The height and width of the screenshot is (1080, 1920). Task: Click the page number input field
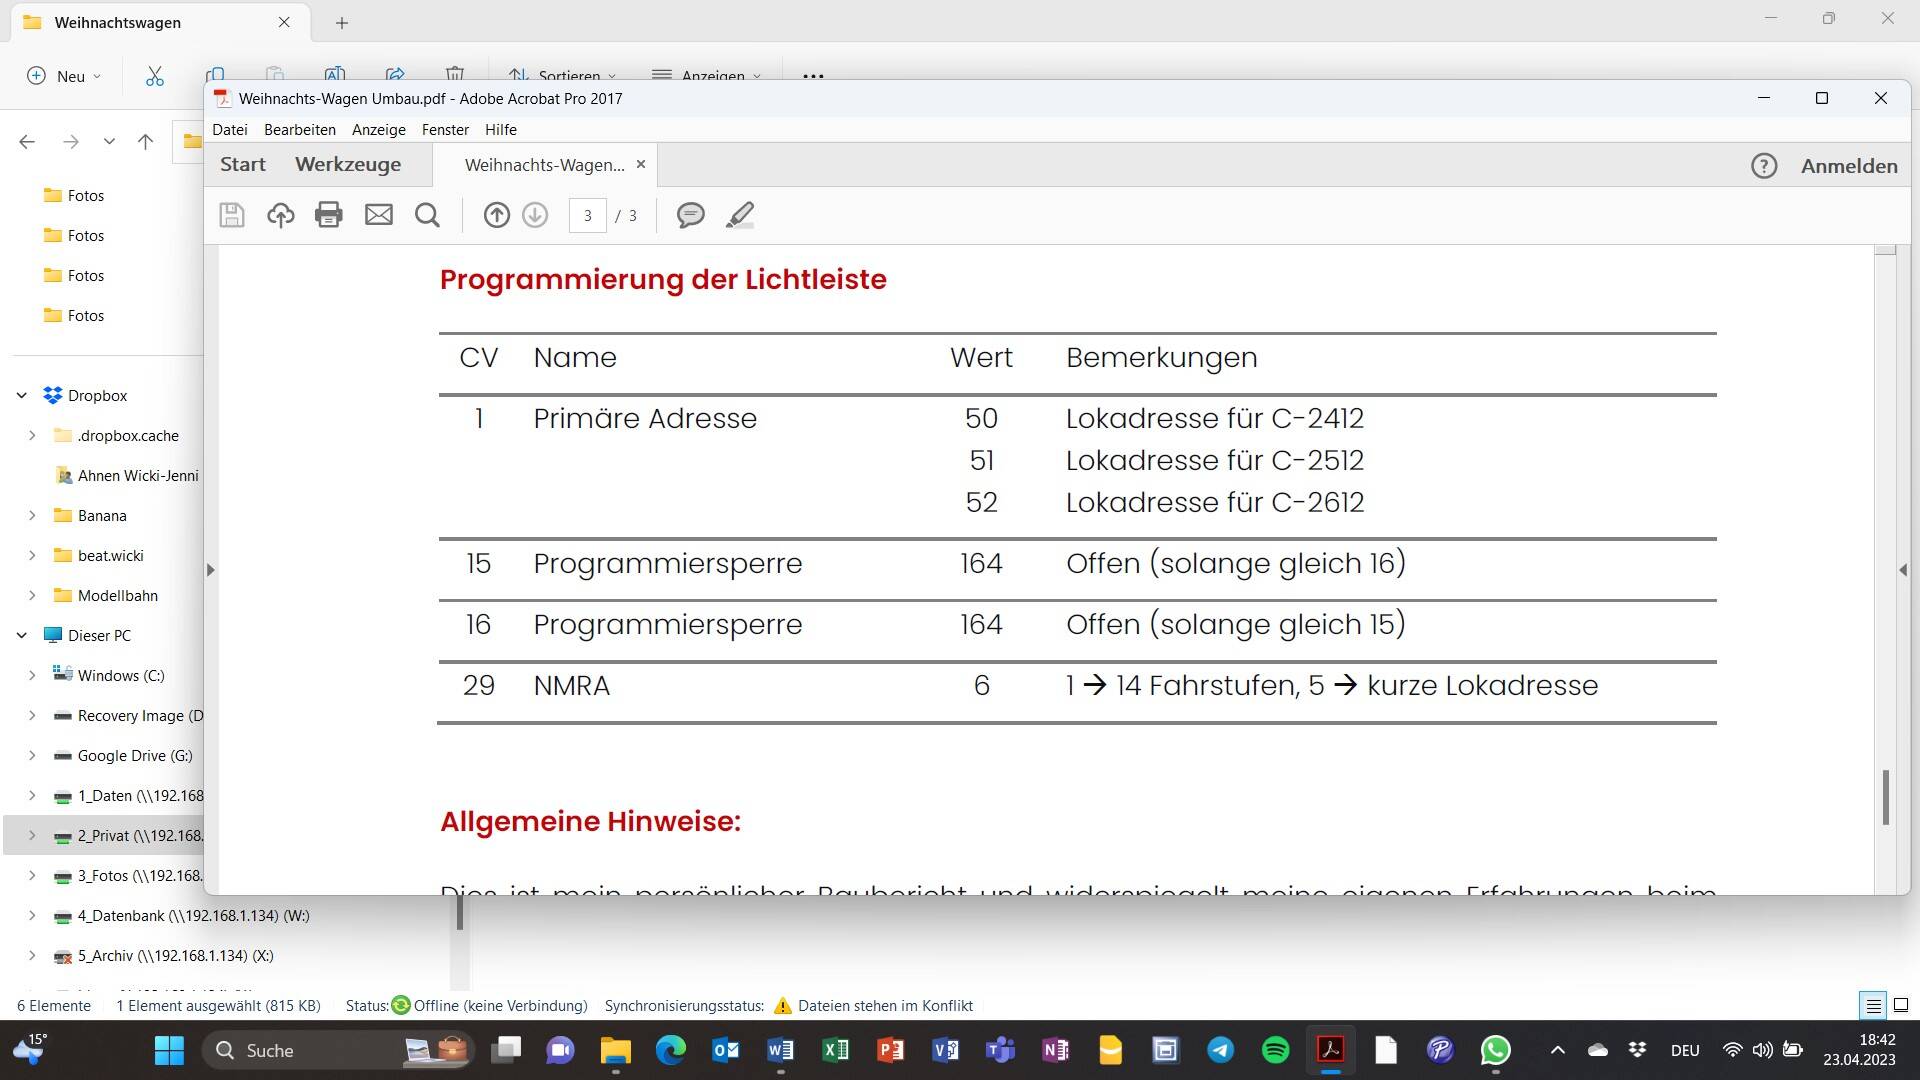pos(587,216)
